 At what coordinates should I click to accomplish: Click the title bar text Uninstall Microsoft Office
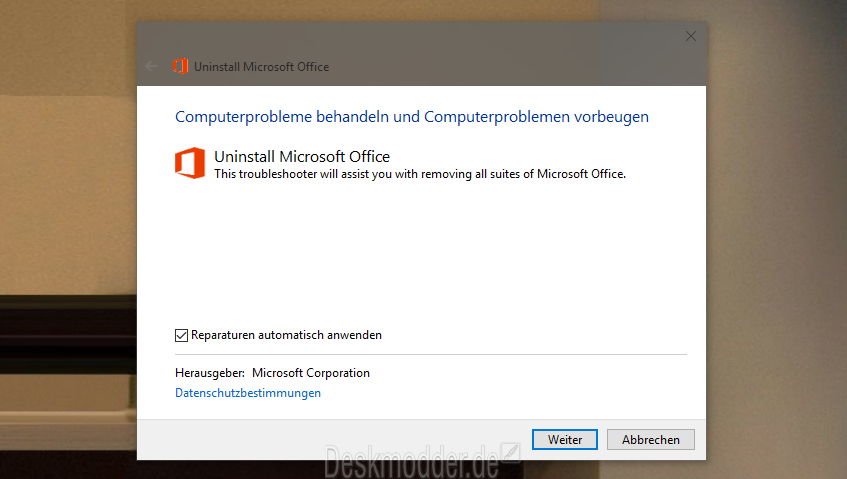[x=261, y=66]
